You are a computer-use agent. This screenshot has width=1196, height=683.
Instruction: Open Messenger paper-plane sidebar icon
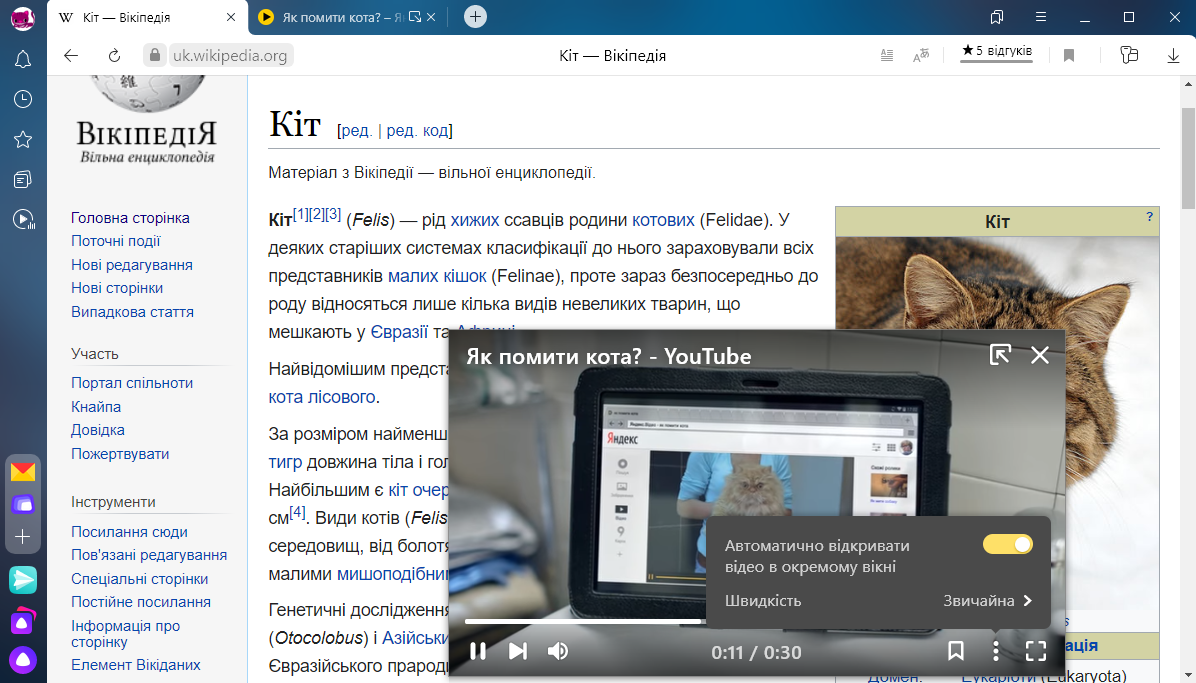(x=23, y=580)
